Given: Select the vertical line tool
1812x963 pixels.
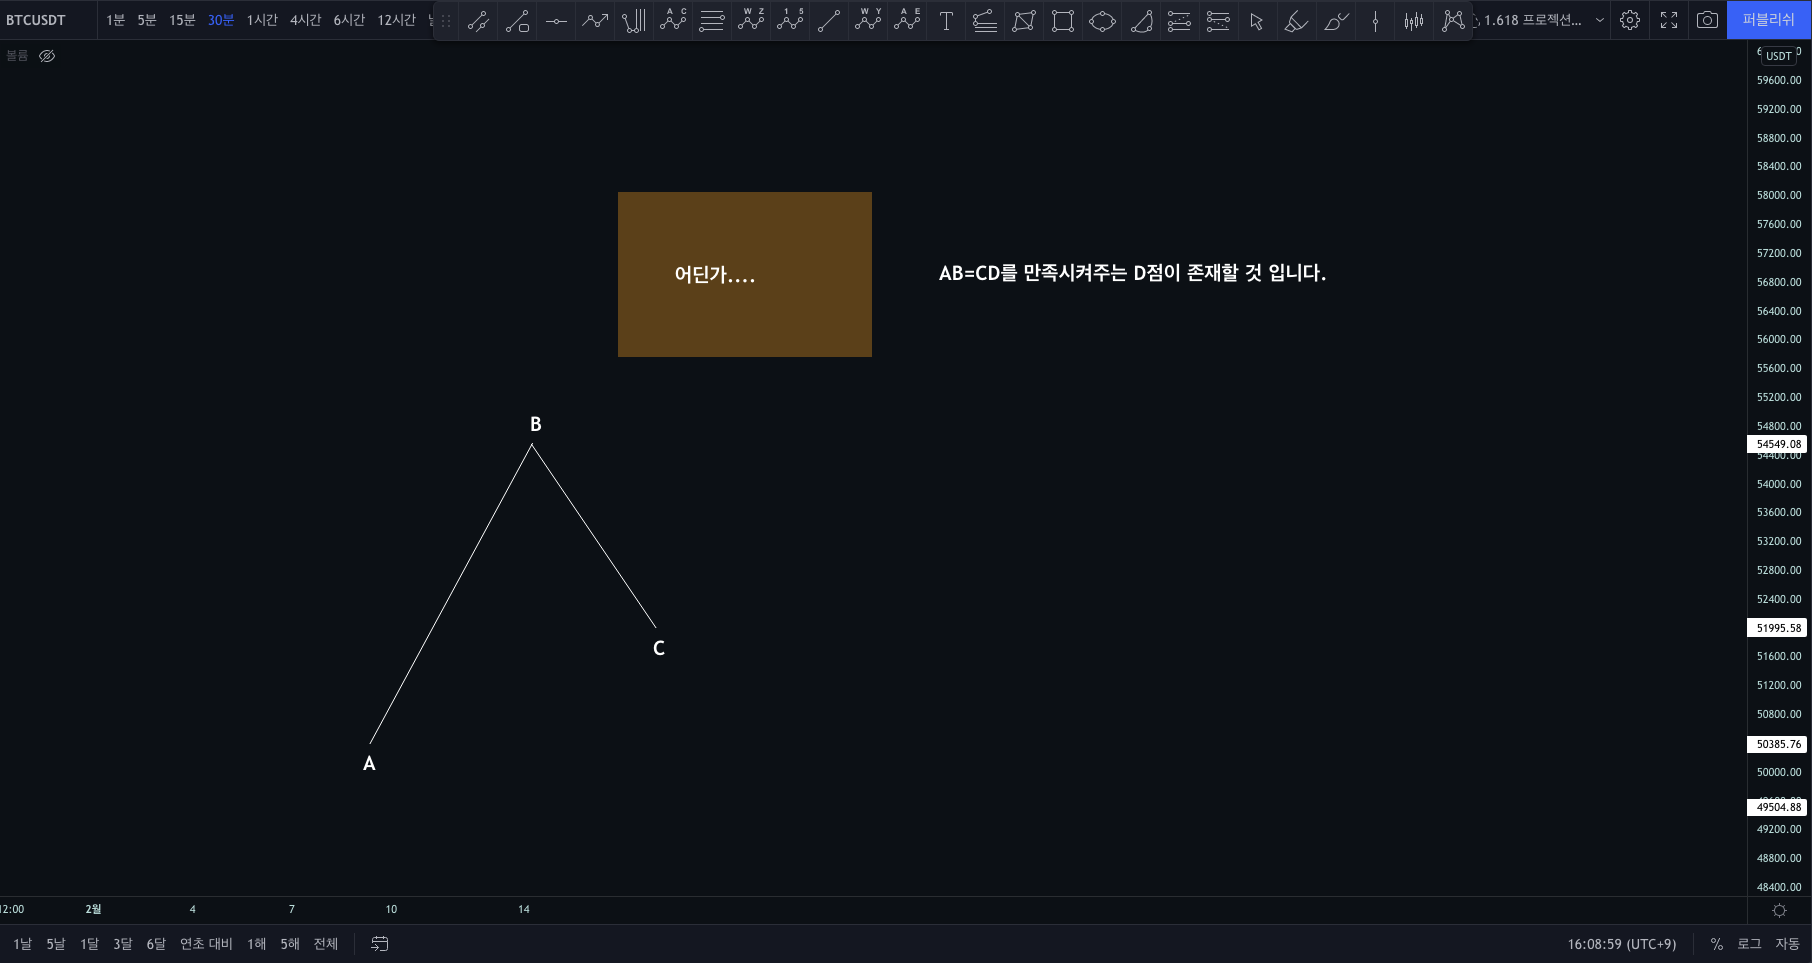Looking at the screenshot, I should click(1375, 20).
